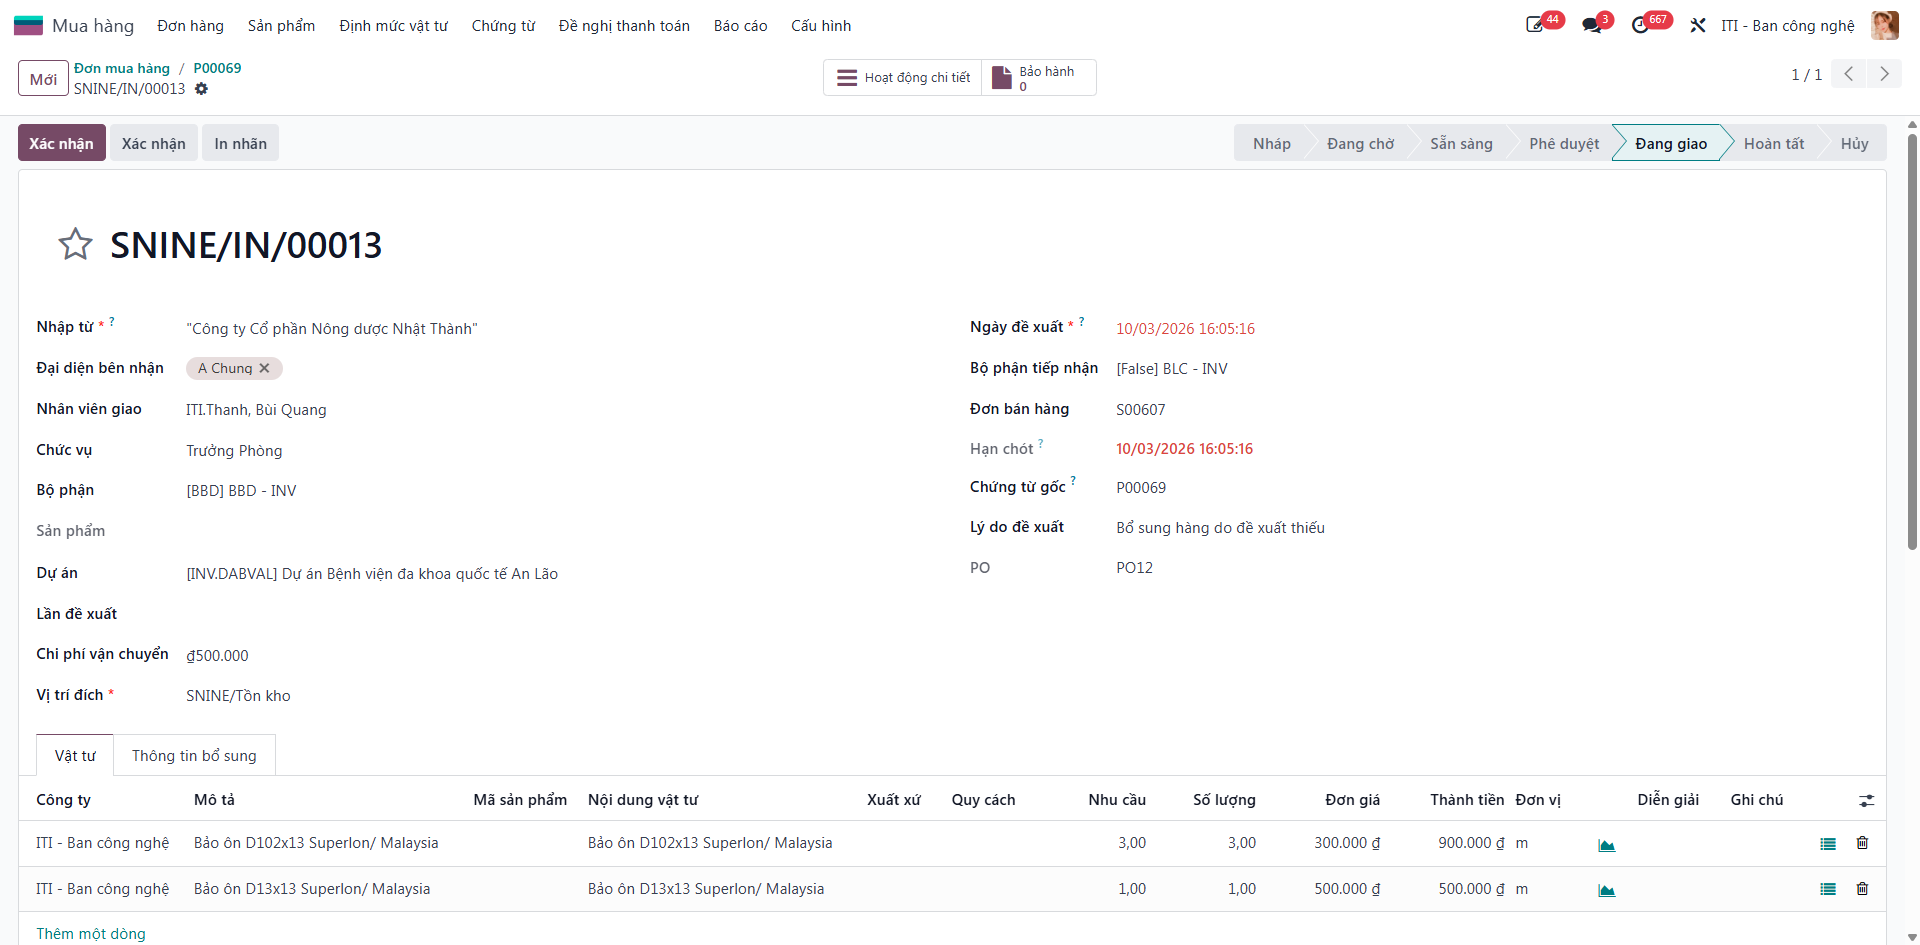
Task: Set status to Phê duyệt
Action: point(1564,143)
